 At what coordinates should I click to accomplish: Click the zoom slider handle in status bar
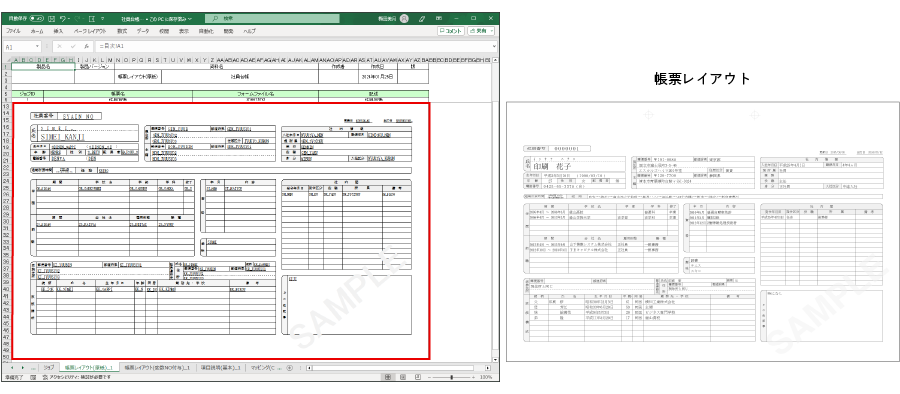tap(452, 377)
